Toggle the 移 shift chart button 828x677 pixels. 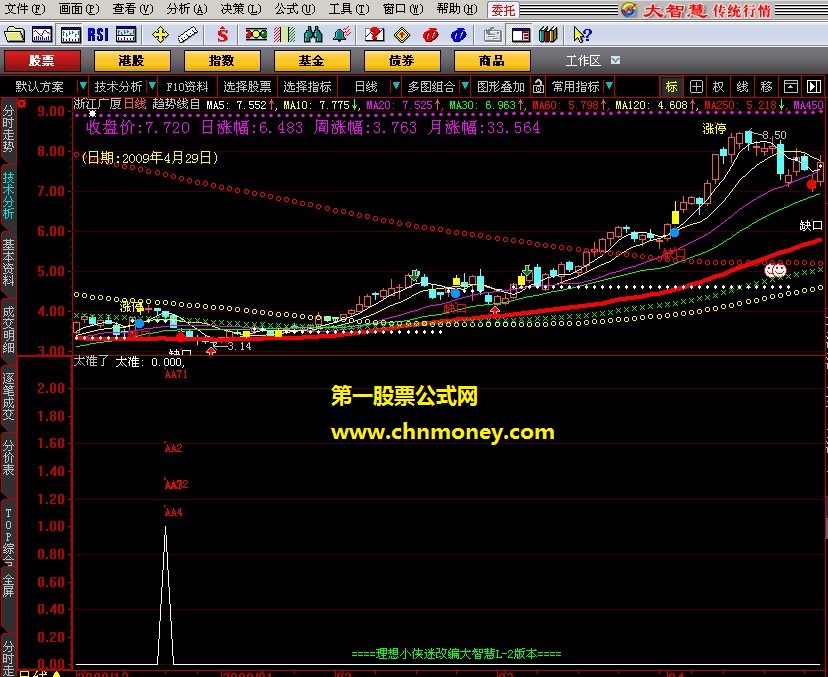pos(766,87)
